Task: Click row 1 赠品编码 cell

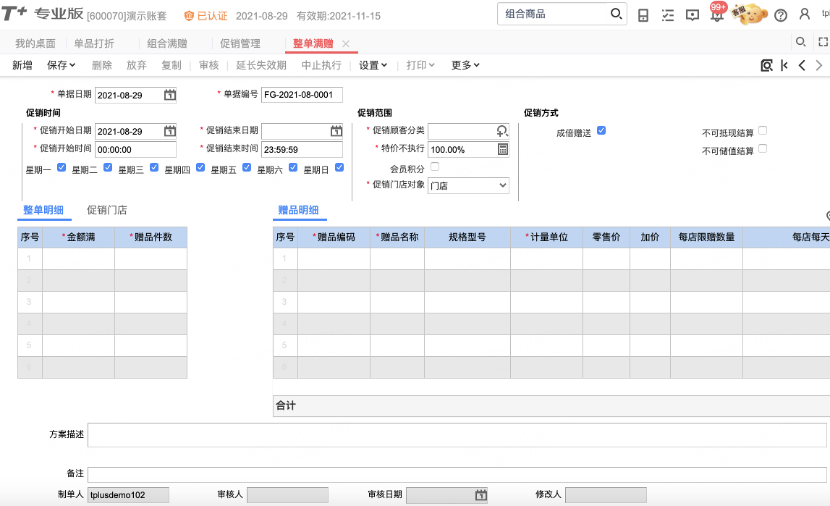Action: coord(334,259)
